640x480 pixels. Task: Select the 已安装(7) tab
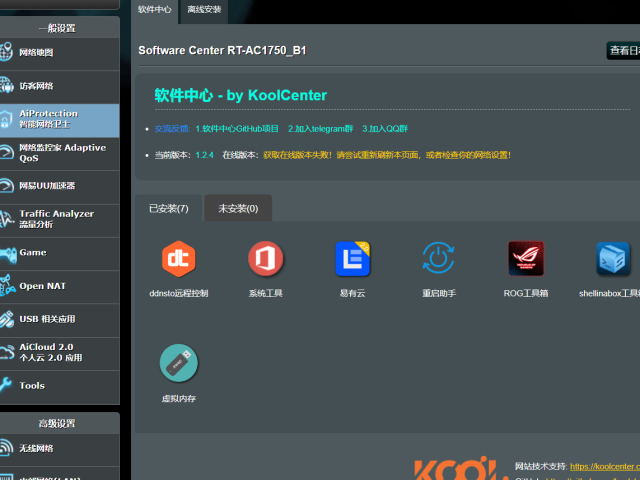click(x=168, y=208)
